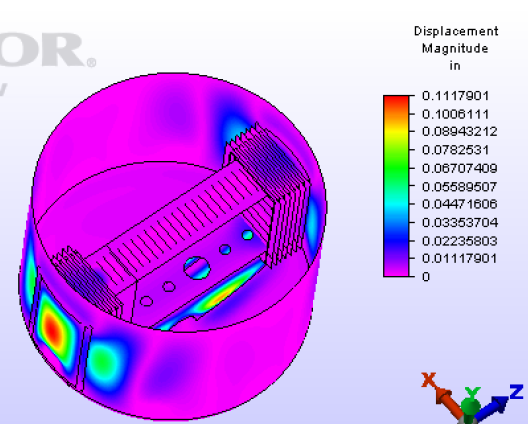Image resolution: width=528 pixels, height=424 pixels.
Task: Click the red X axis label
Action: tap(429, 380)
